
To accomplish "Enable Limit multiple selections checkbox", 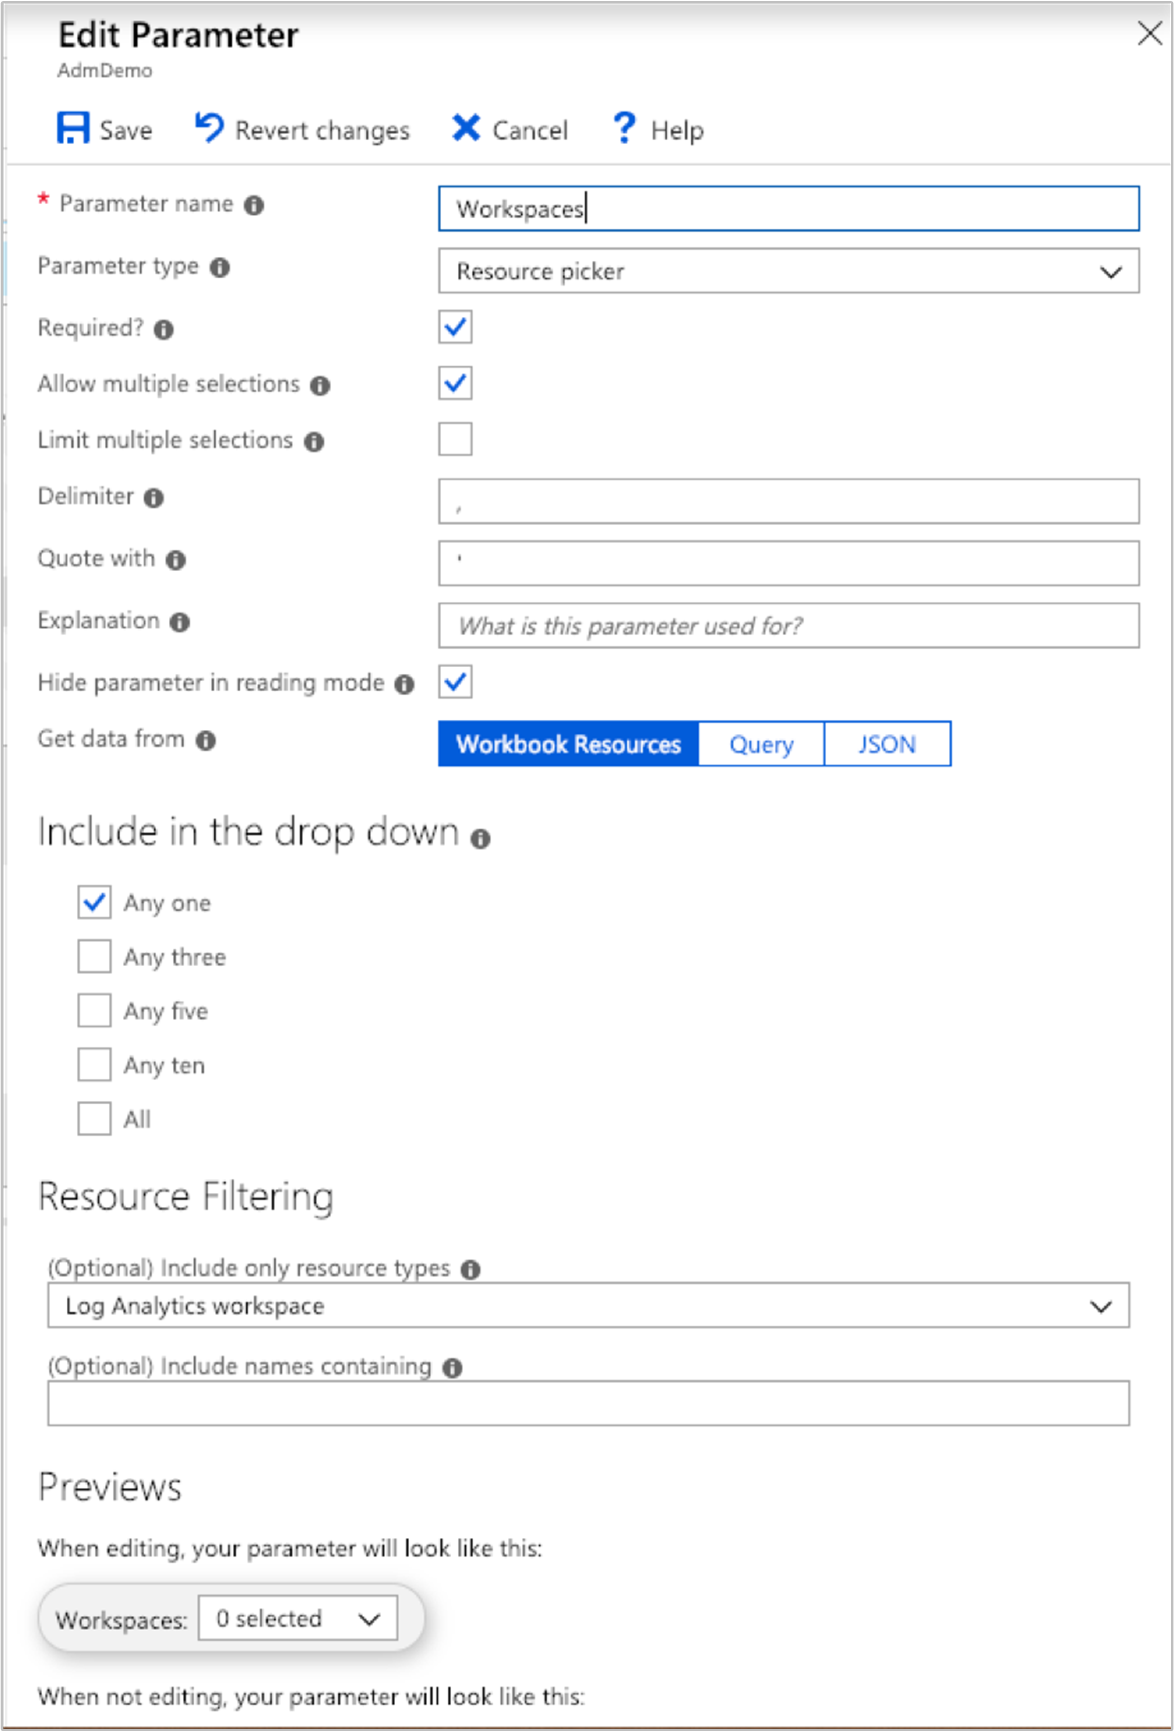I will (x=455, y=439).
